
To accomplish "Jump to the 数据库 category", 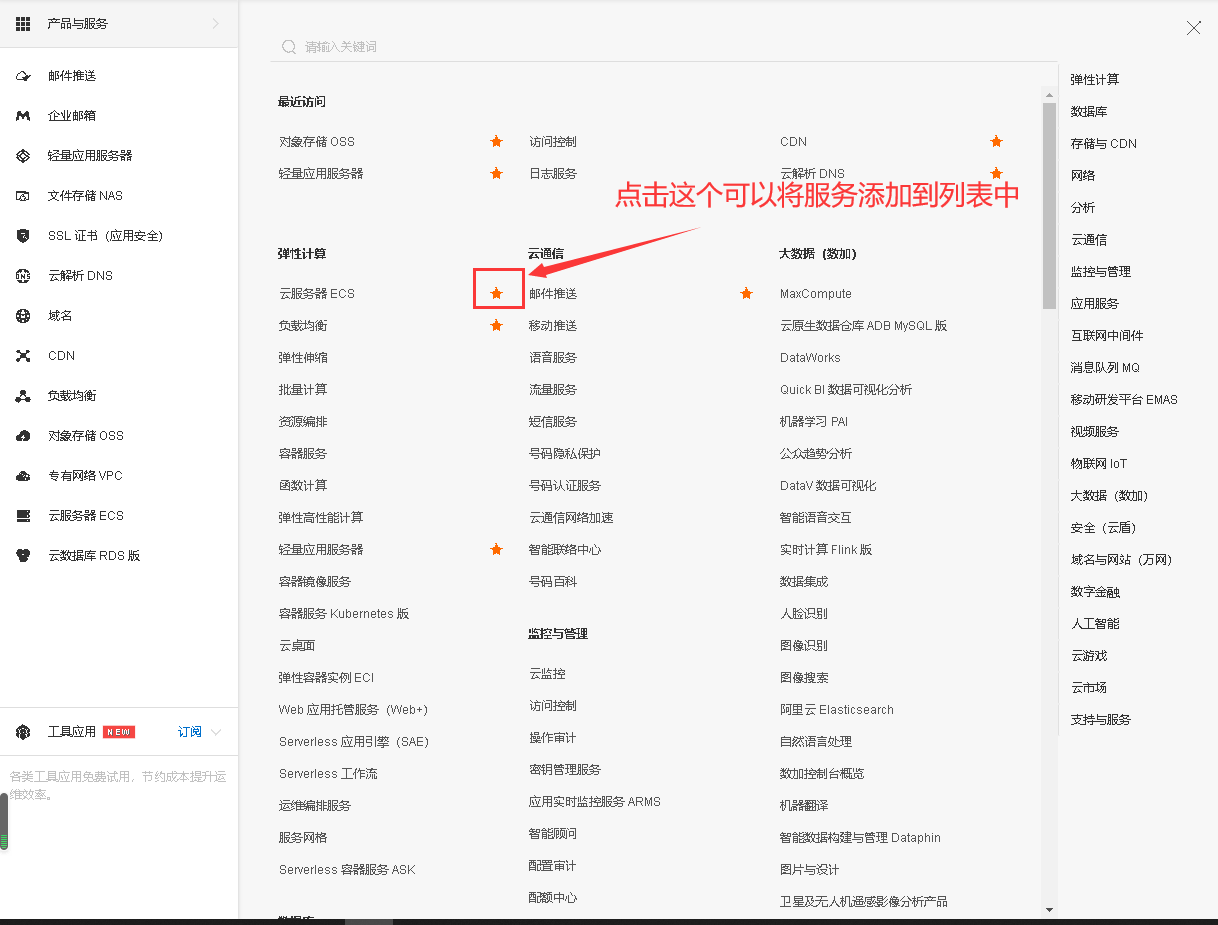I will click(x=1089, y=112).
